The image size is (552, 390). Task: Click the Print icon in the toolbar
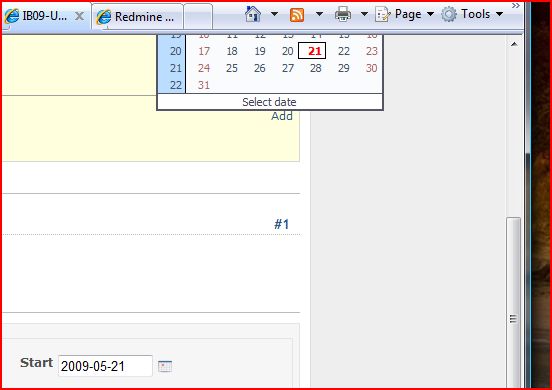(343, 14)
